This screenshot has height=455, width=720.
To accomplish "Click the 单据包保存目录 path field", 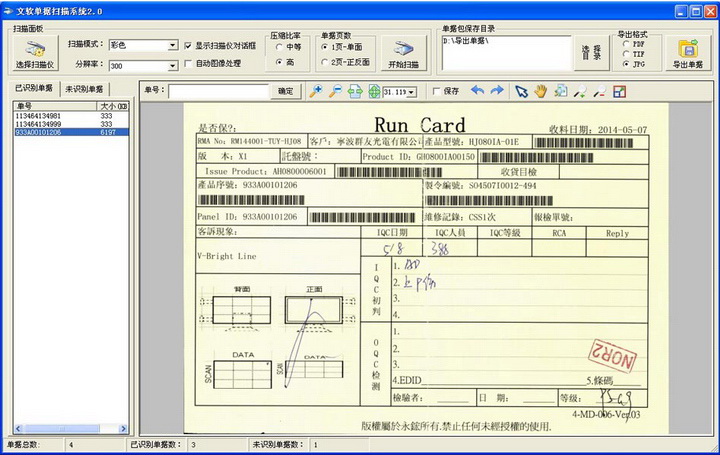I will point(506,53).
